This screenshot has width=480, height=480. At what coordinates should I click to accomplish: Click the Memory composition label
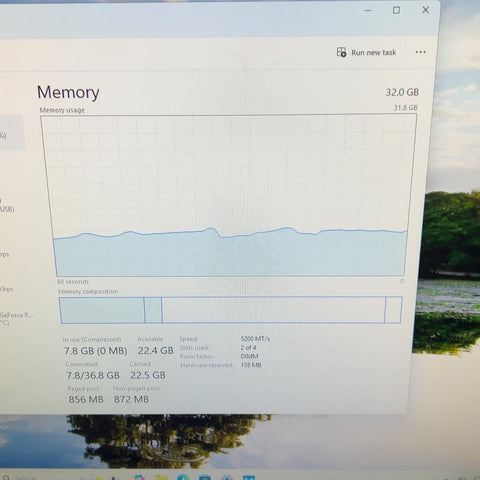tap(88, 292)
